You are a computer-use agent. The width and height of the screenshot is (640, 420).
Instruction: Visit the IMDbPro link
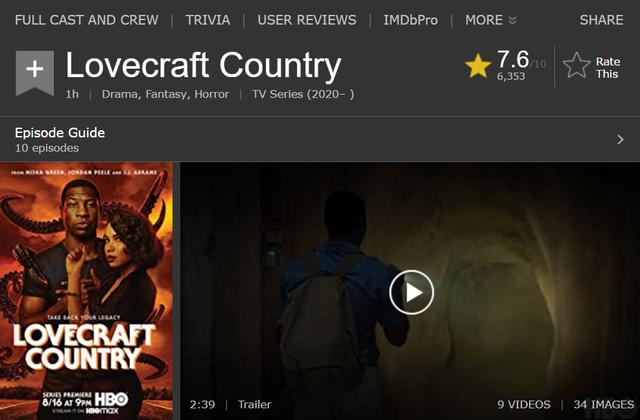411,20
